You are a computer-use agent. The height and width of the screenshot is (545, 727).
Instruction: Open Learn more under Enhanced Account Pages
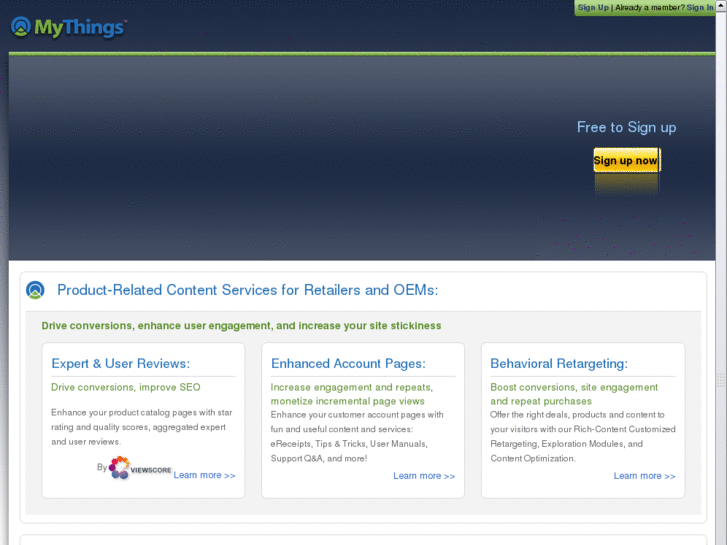click(x=424, y=476)
